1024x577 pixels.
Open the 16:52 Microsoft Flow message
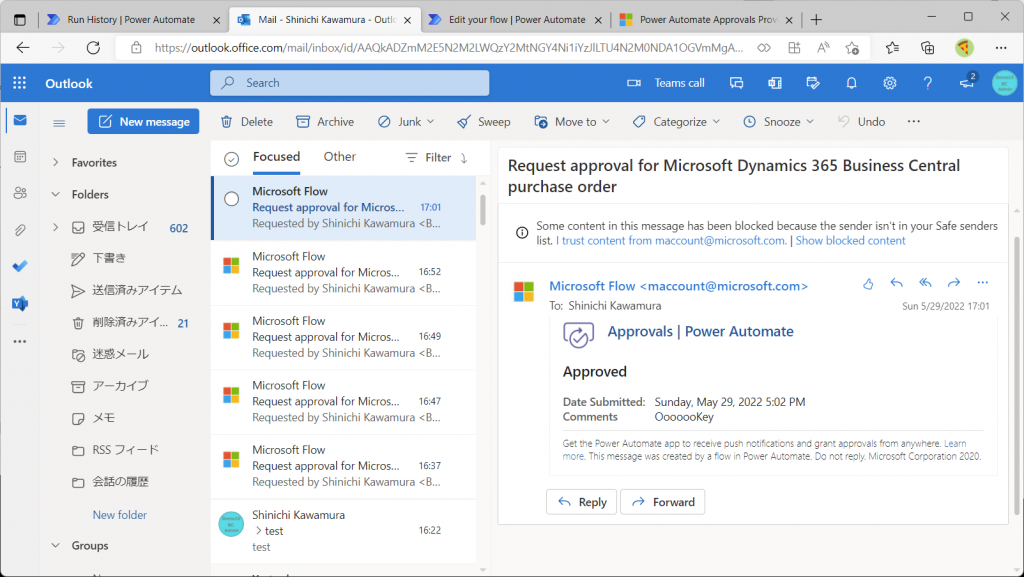click(x=344, y=272)
